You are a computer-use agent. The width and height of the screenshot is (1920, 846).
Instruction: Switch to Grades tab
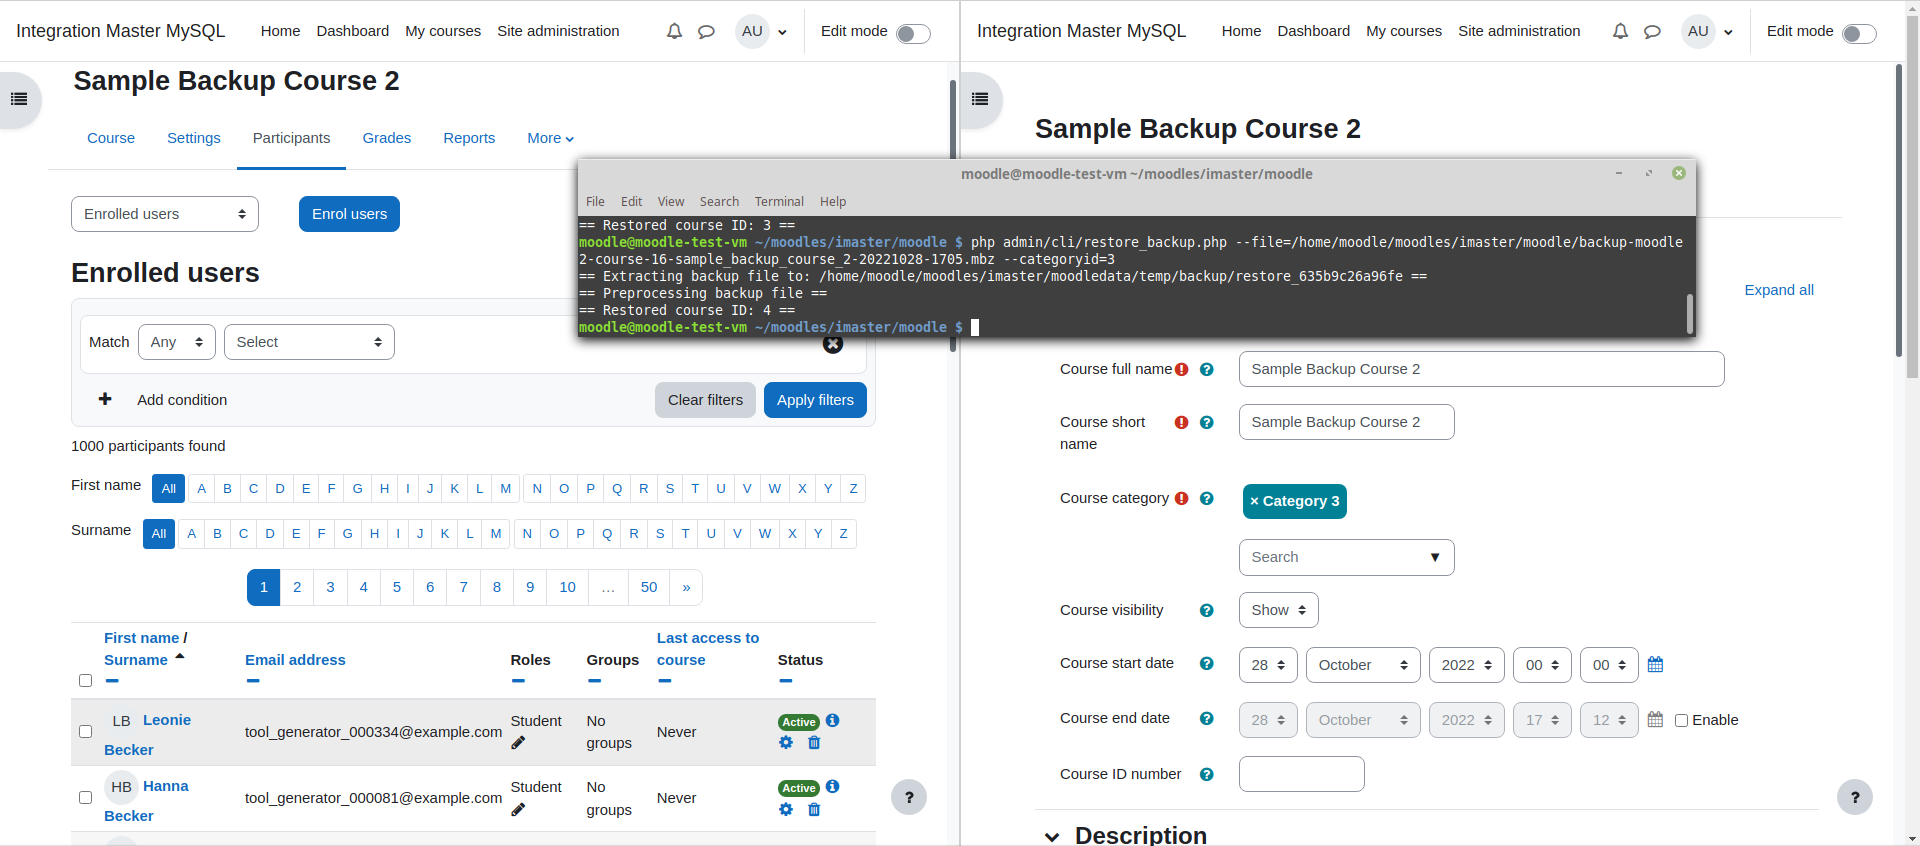[x=387, y=138]
